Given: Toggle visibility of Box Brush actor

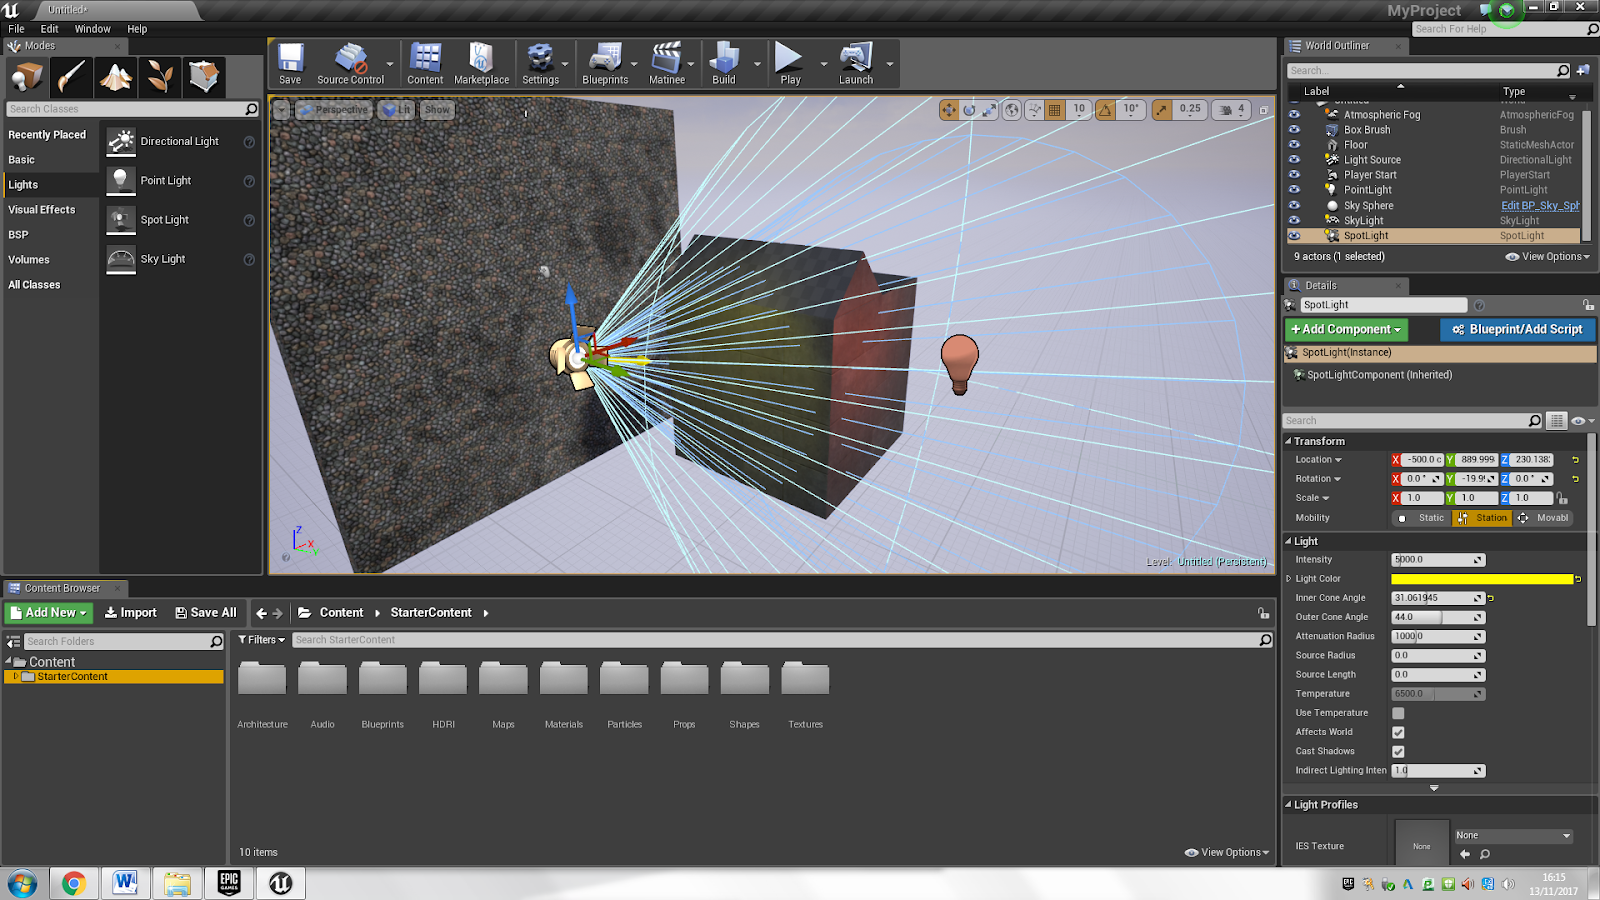Looking at the screenshot, I should click(1294, 129).
